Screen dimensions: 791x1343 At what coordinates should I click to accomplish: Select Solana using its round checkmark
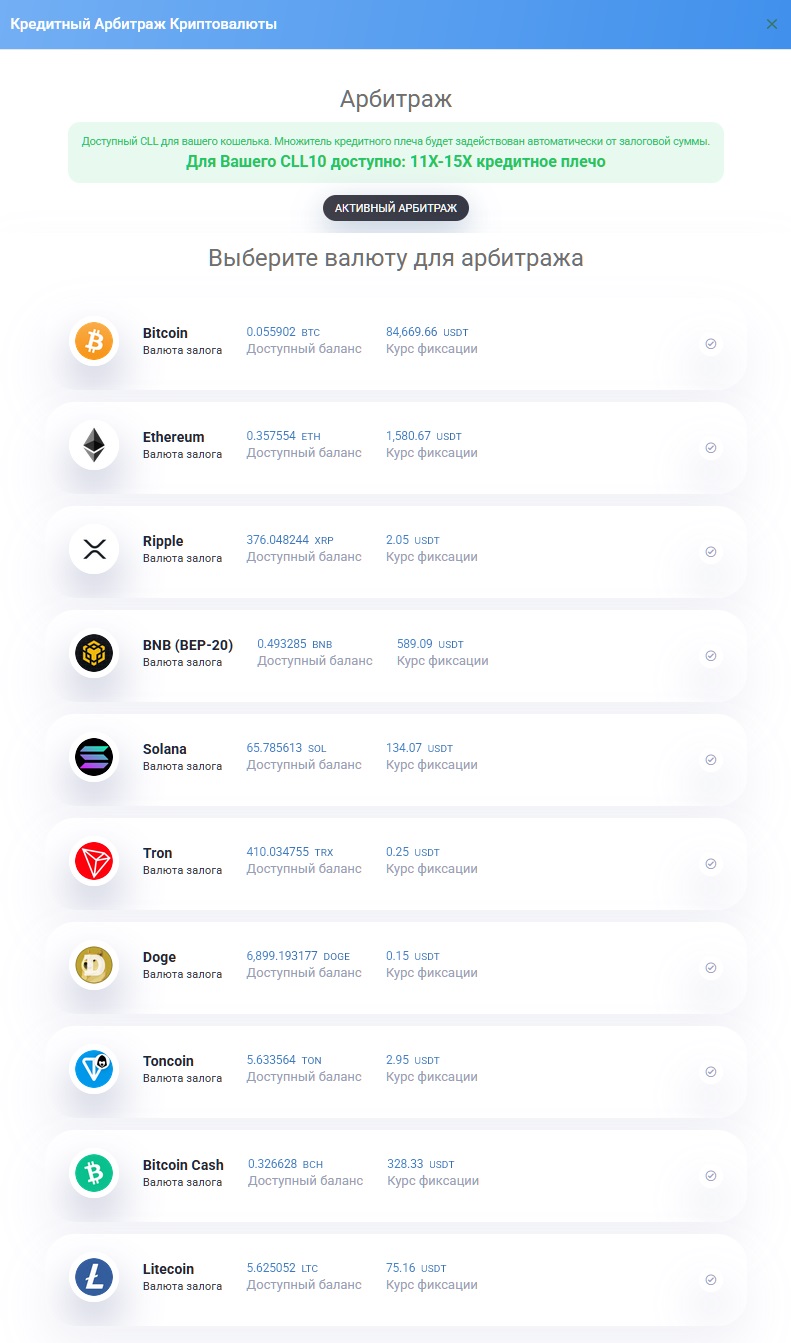tap(711, 760)
